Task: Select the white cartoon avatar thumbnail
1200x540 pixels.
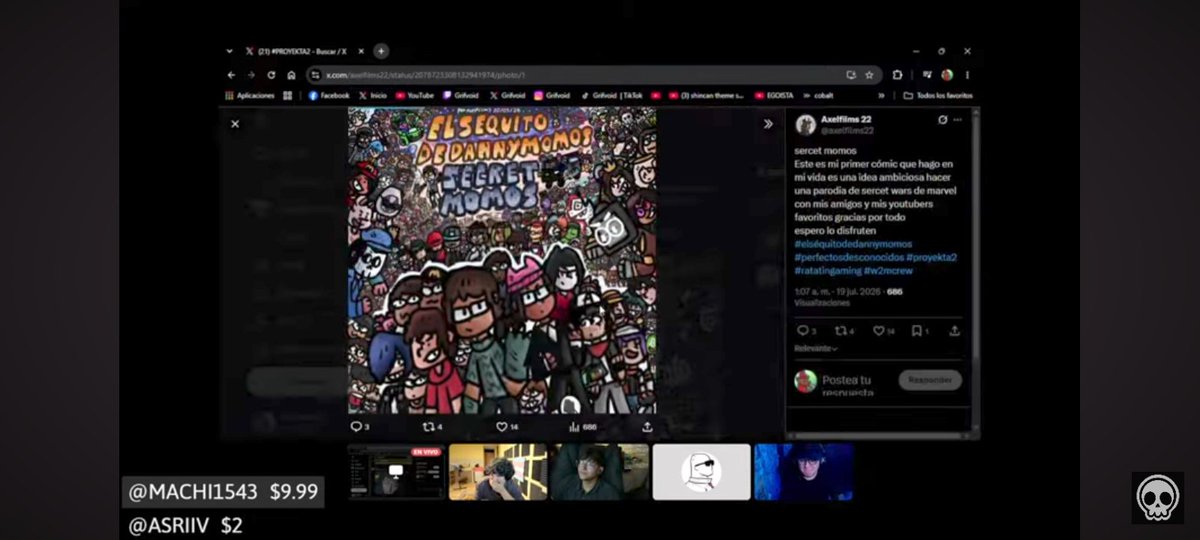Action: [702, 472]
